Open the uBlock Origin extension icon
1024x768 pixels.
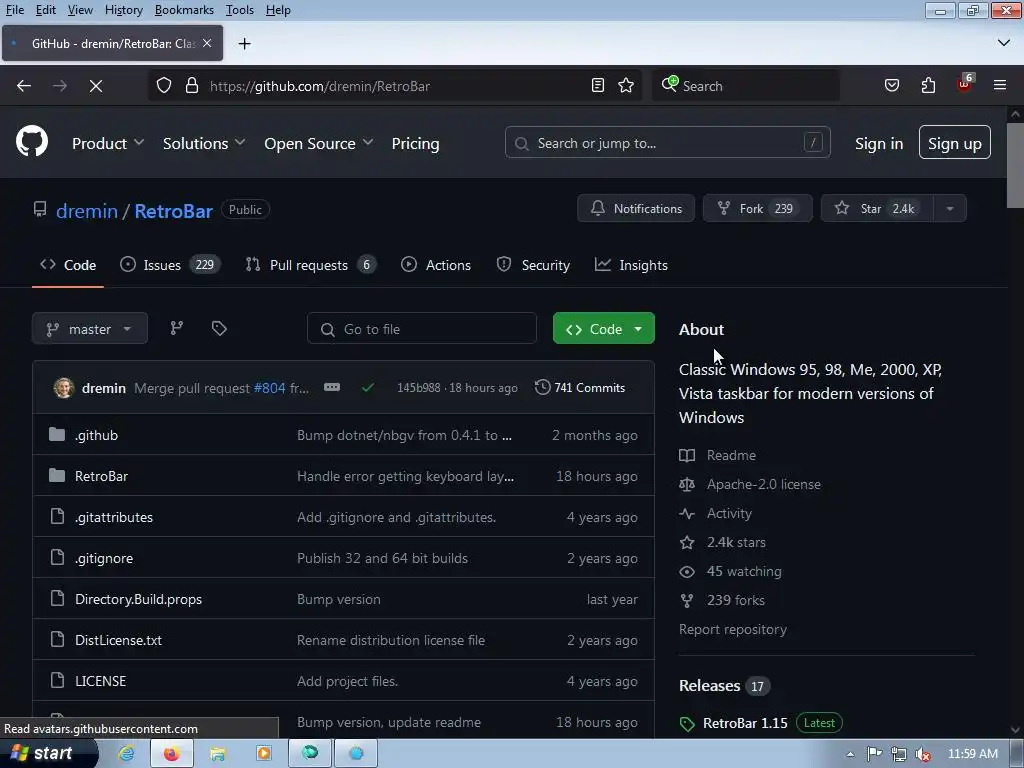click(965, 84)
